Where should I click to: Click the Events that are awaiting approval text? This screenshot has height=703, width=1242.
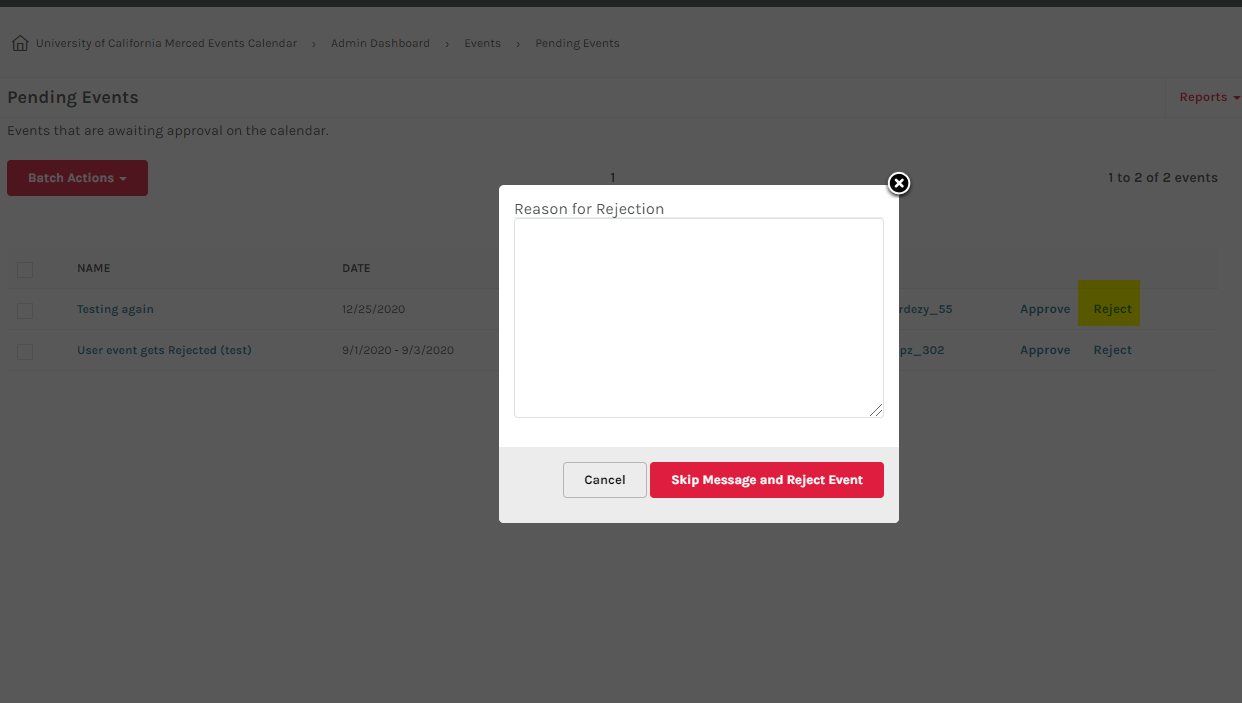point(168,131)
